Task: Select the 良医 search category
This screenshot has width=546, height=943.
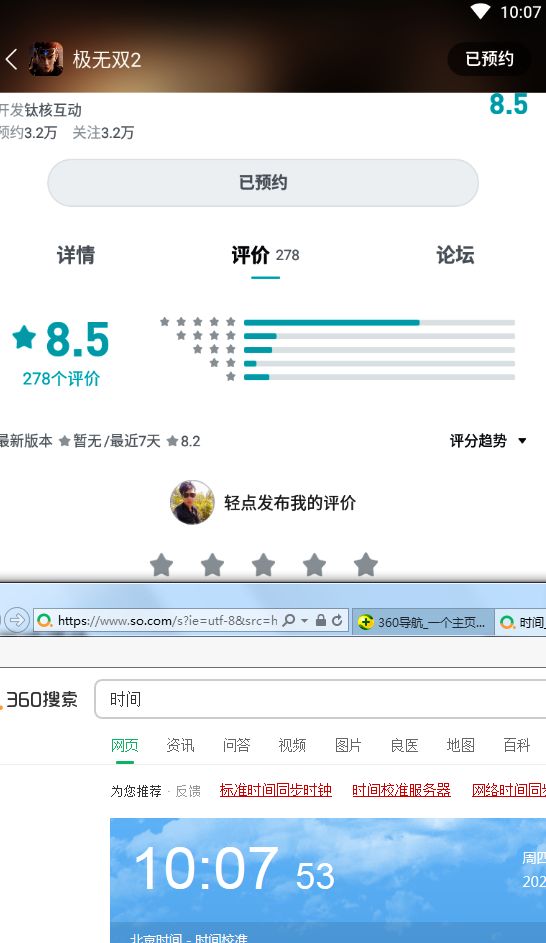Action: tap(404, 746)
